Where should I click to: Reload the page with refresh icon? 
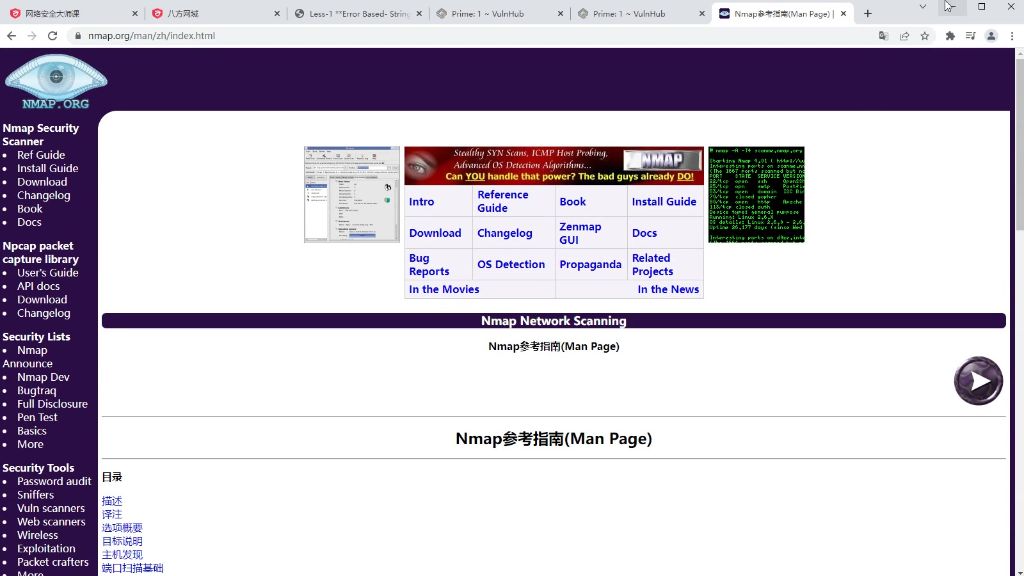(53, 36)
